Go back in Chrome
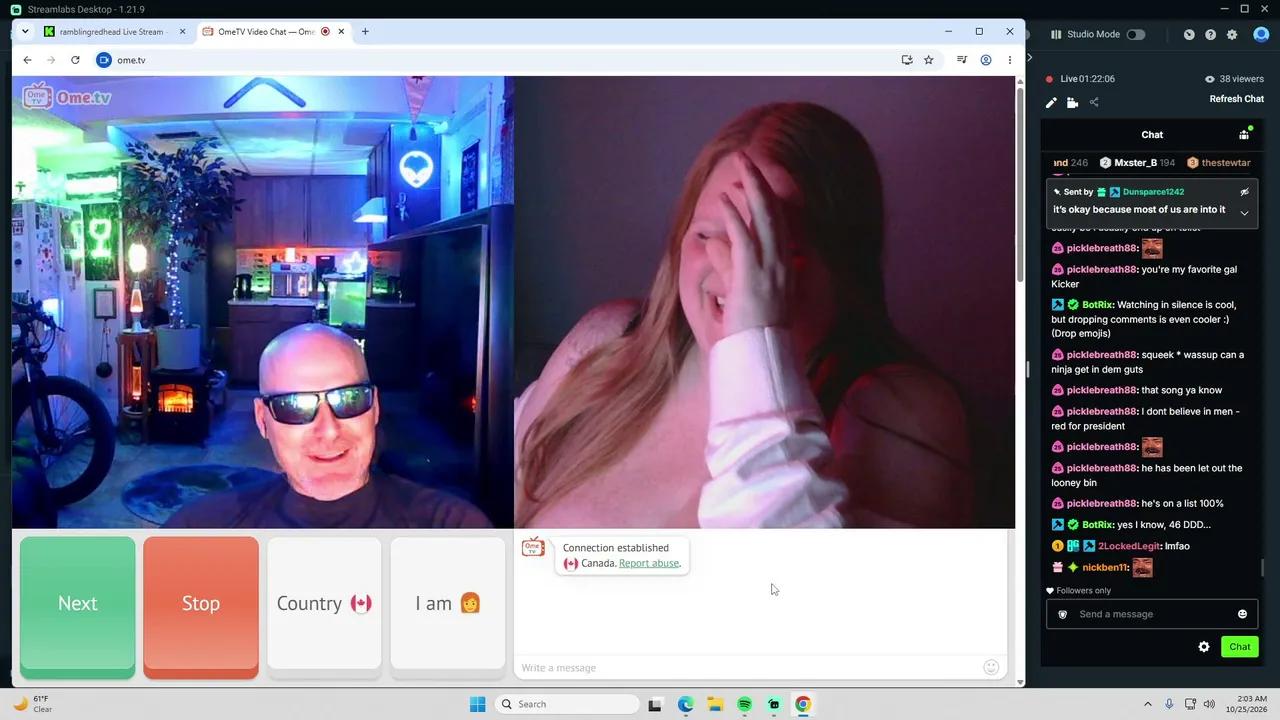 point(27,60)
